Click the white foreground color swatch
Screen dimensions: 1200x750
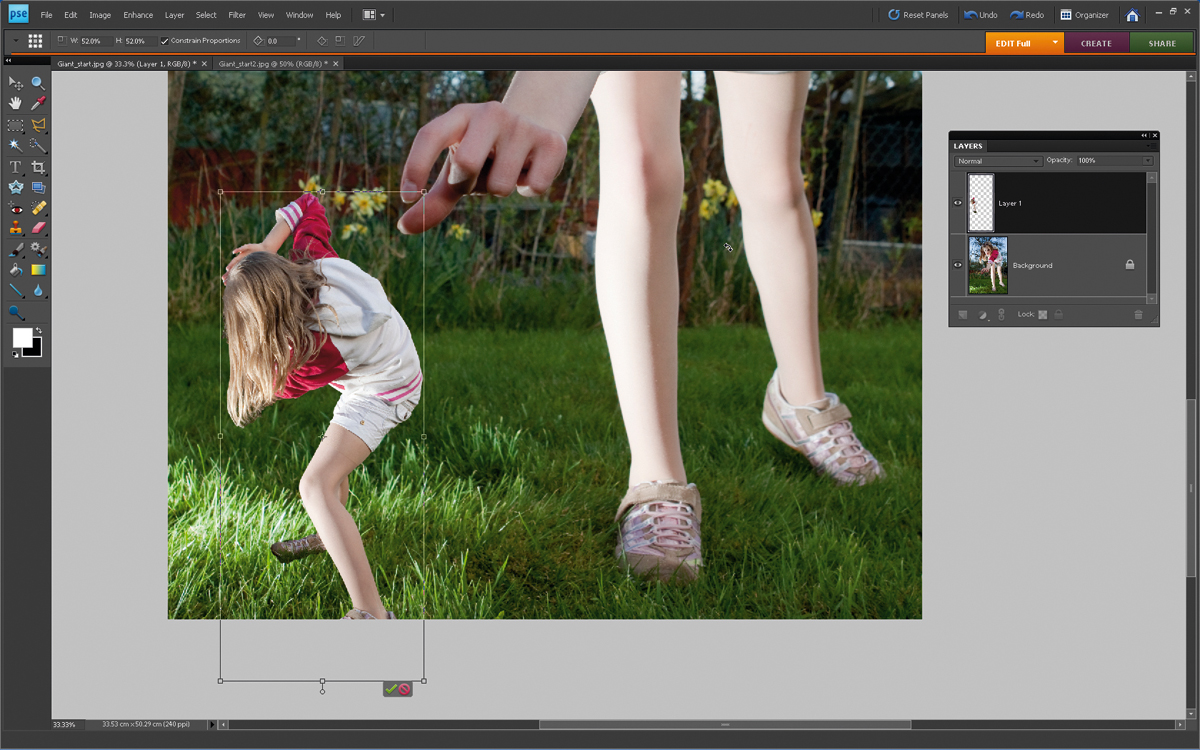tap(22, 338)
